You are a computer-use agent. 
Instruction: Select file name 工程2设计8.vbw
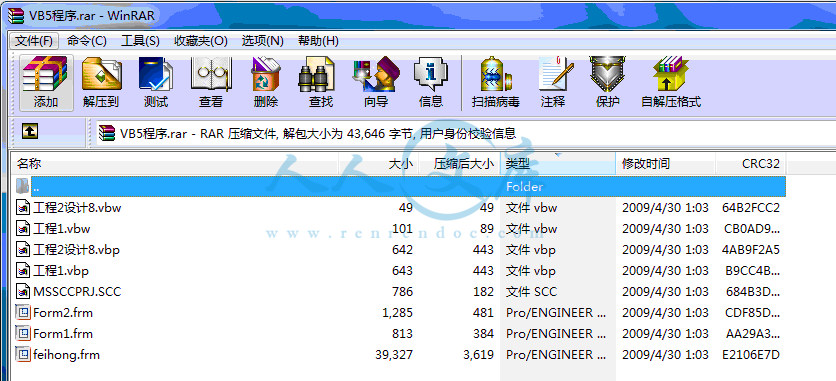pyautogui.click(x=77, y=208)
